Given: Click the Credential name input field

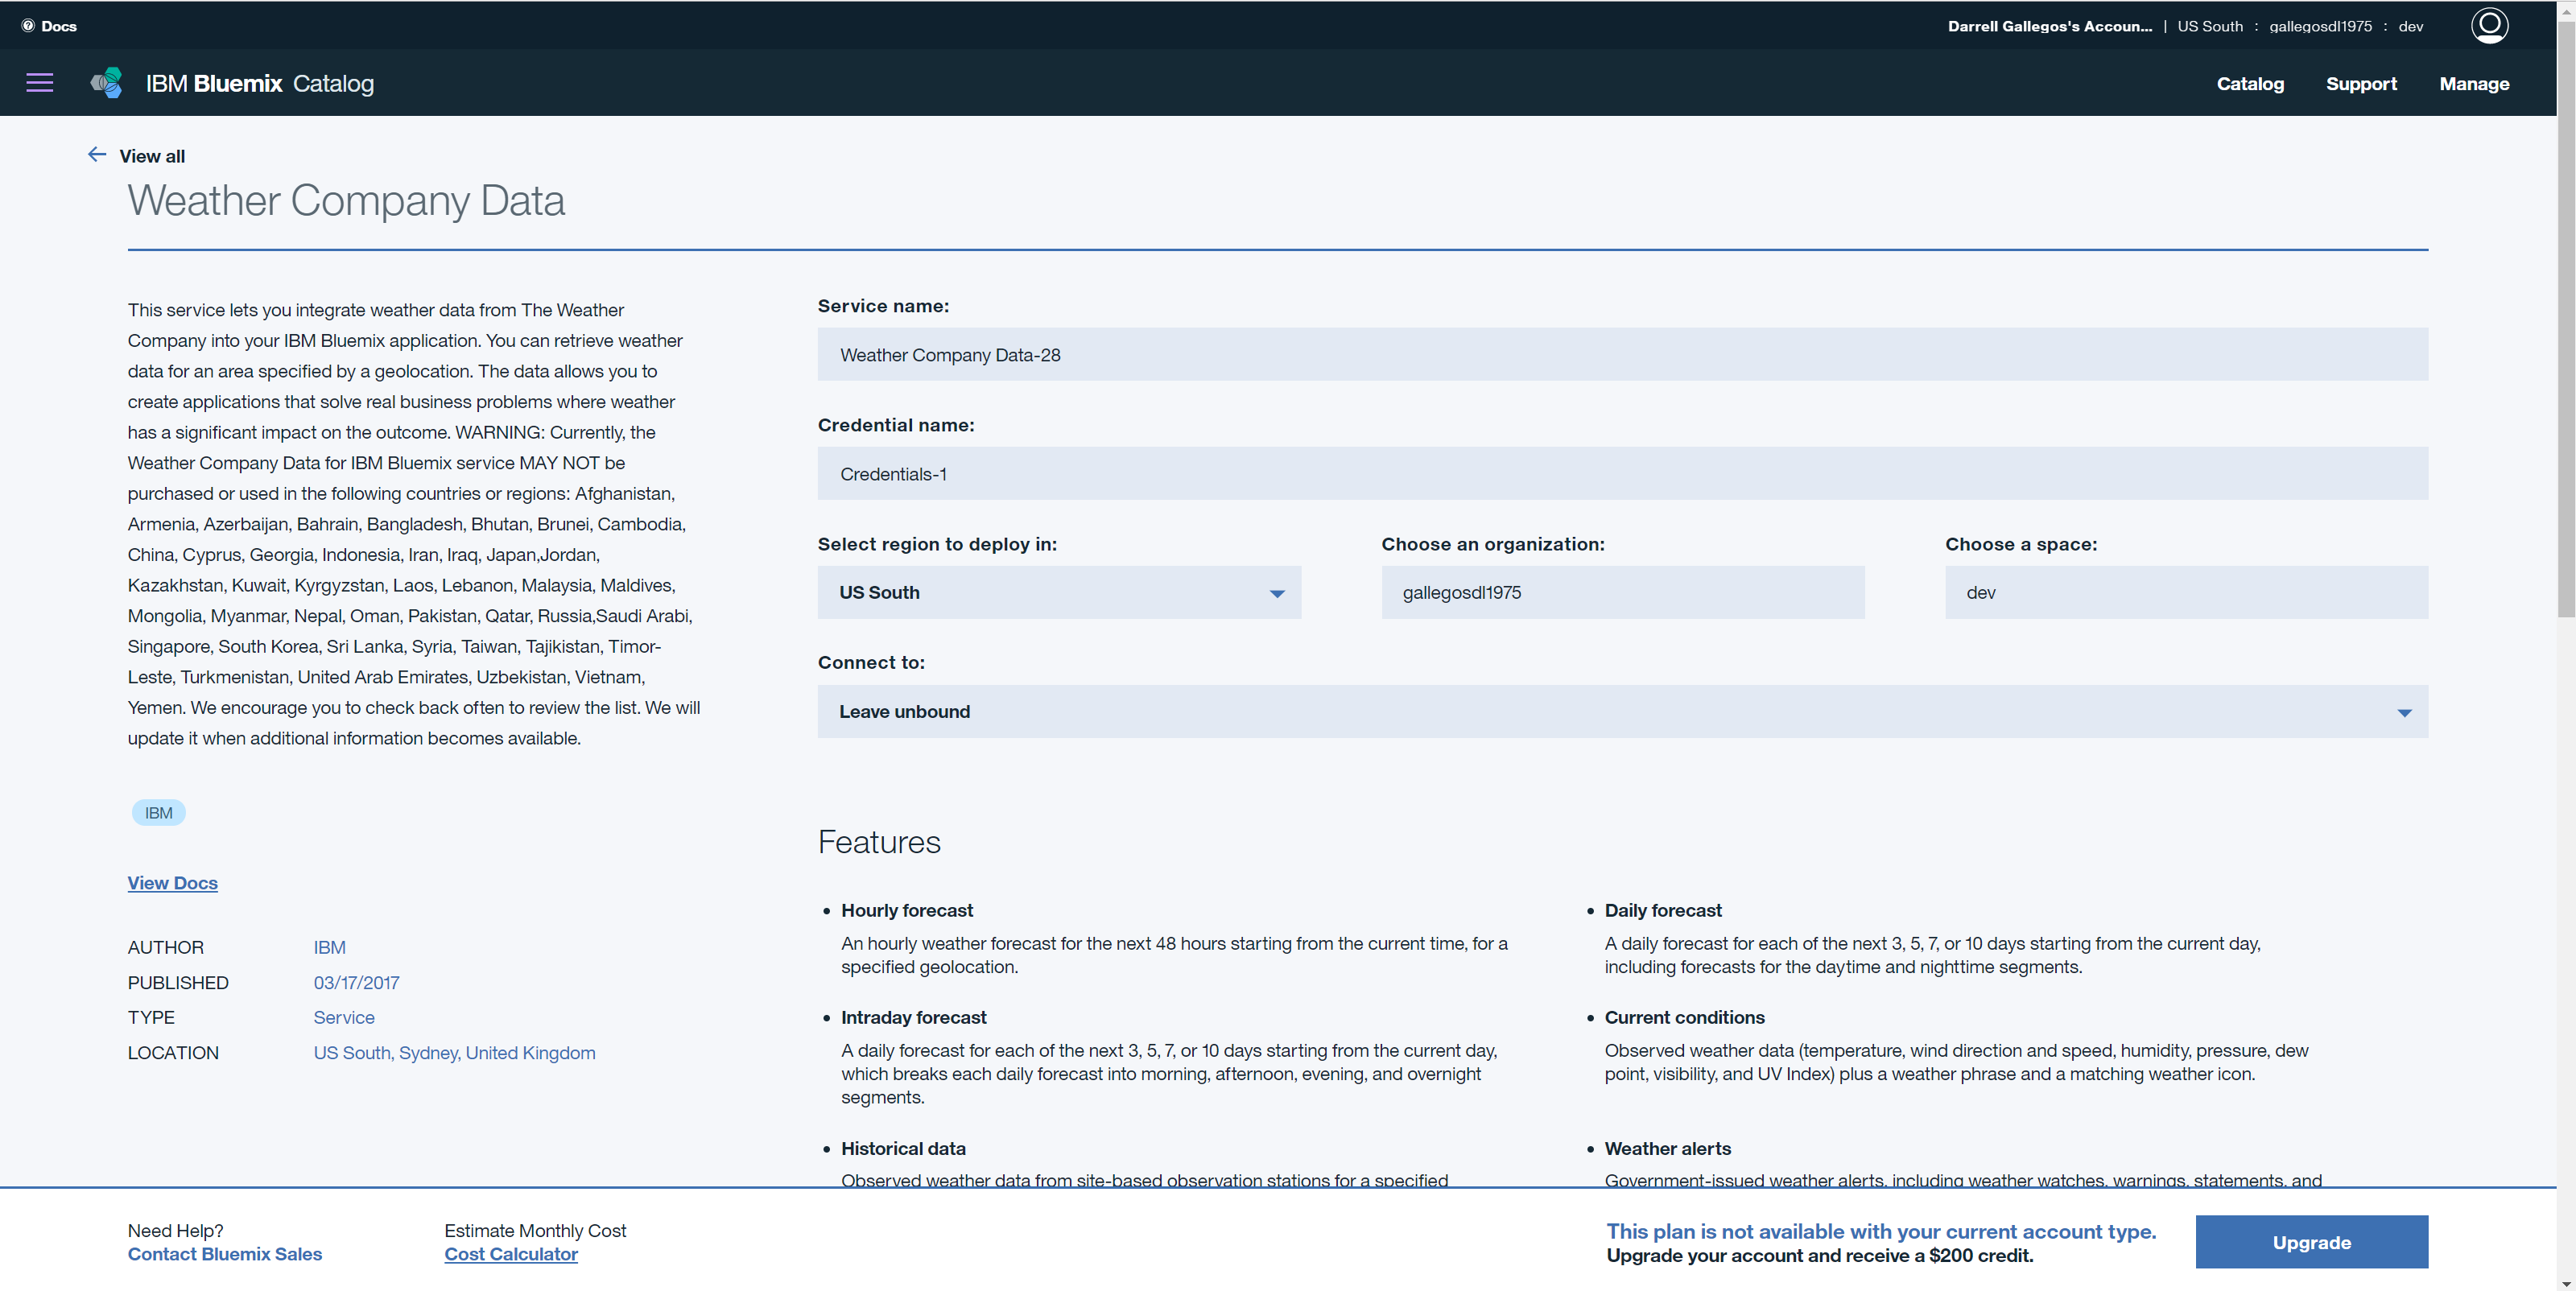Looking at the screenshot, I should (1621, 473).
